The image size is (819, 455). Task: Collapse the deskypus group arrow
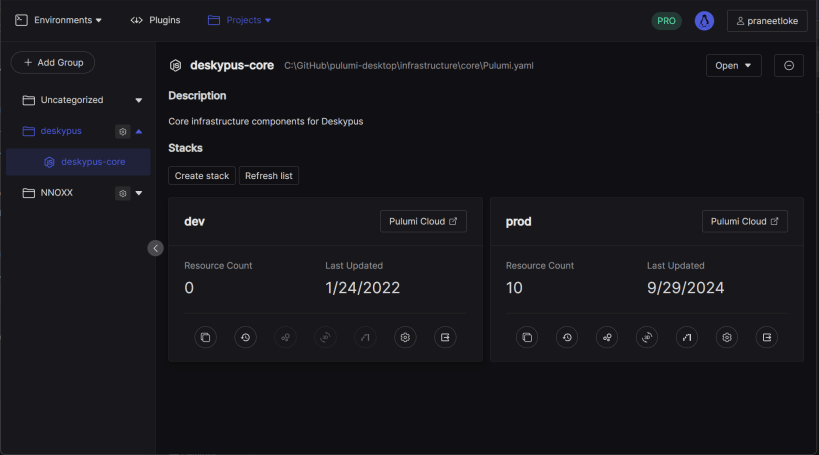pos(139,131)
